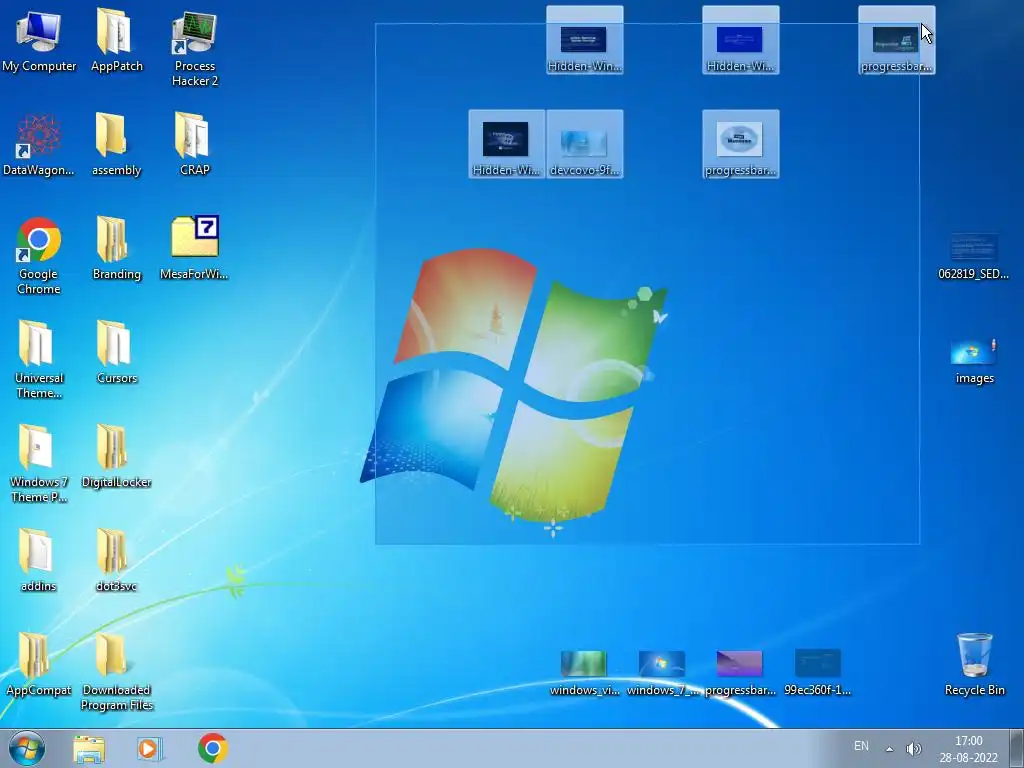
Task: Select the Recycle Bin icon
Action: pyautogui.click(x=974, y=665)
